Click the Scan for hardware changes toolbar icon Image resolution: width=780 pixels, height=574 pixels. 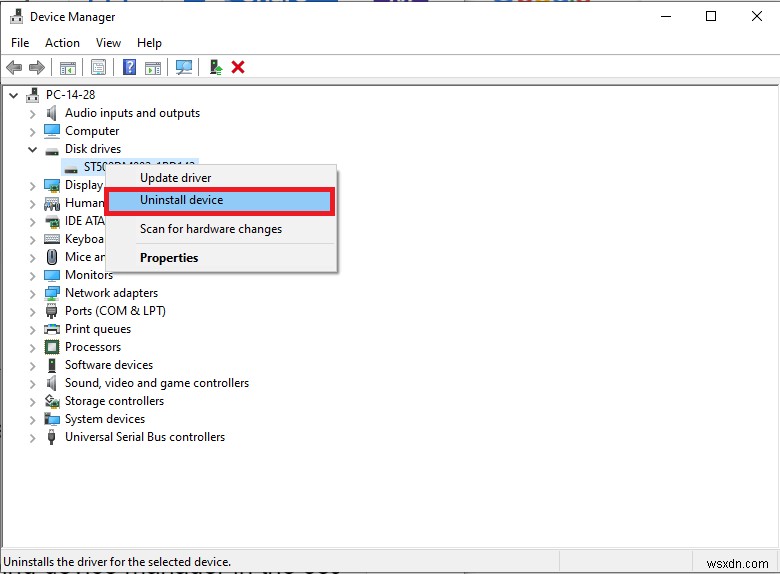click(184, 67)
